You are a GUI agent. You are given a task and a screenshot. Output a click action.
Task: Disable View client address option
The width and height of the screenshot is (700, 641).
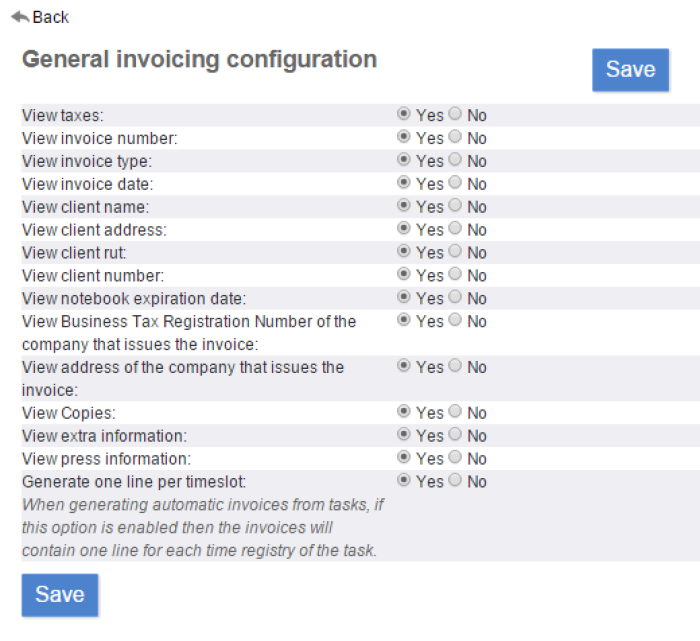456,229
